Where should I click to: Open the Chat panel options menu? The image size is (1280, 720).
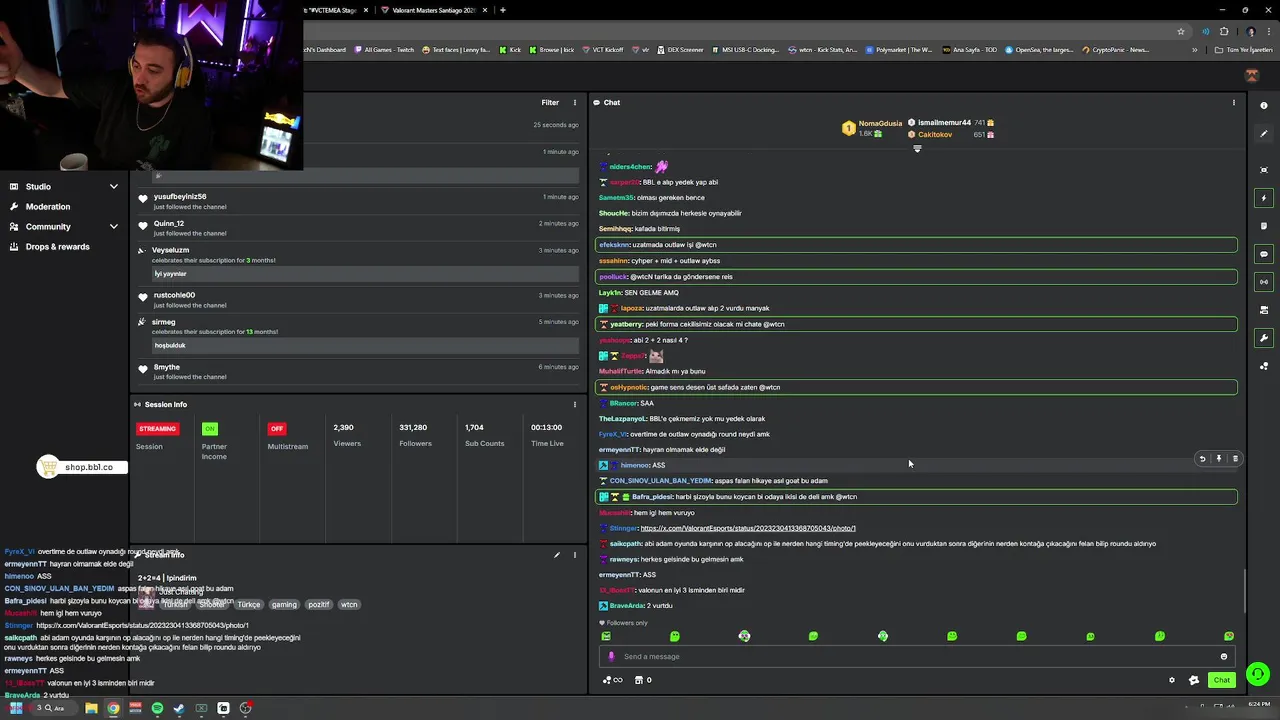point(1233,102)
